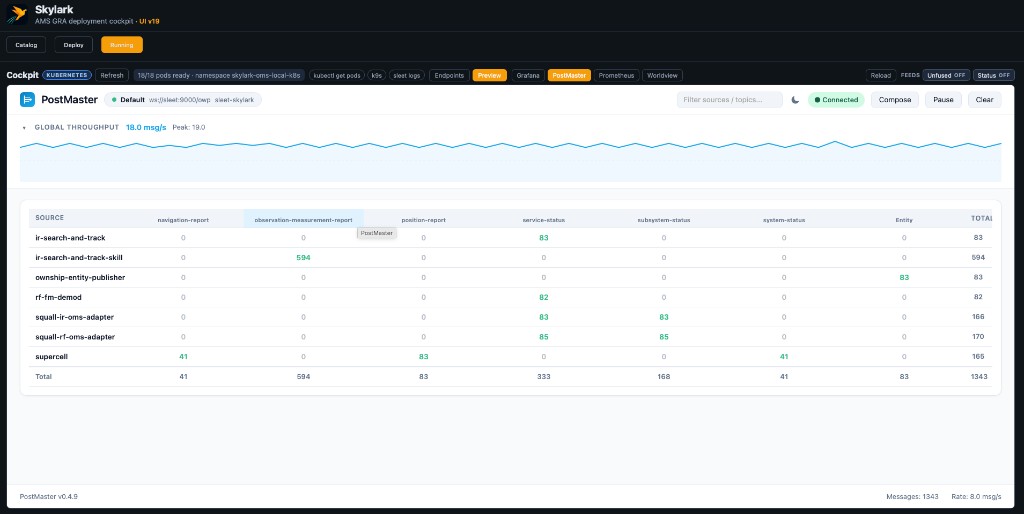The width and height of the screenshot is (1024, 514).
Task: Select the ir-search-and-track source row
Action: pos(510,238)
